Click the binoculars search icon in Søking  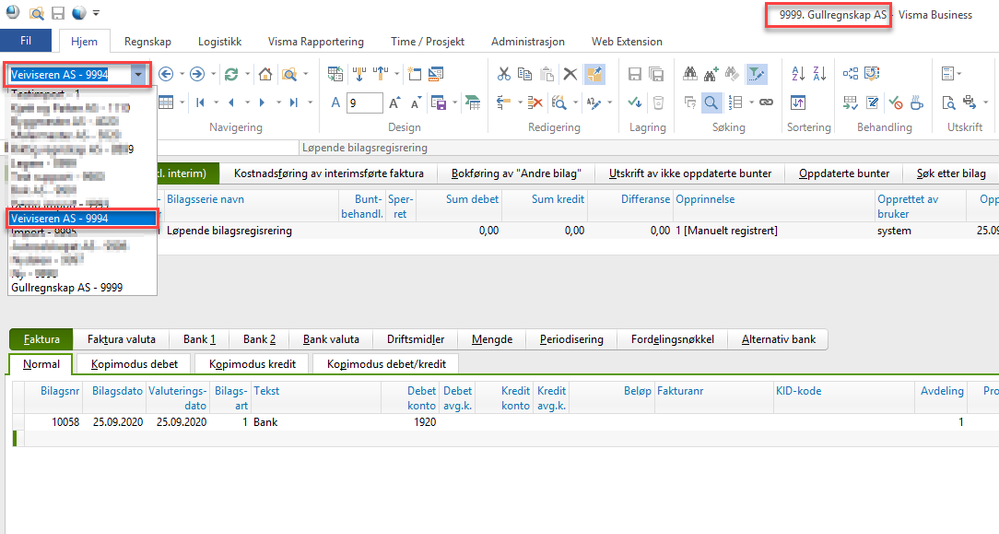[690, 74]
